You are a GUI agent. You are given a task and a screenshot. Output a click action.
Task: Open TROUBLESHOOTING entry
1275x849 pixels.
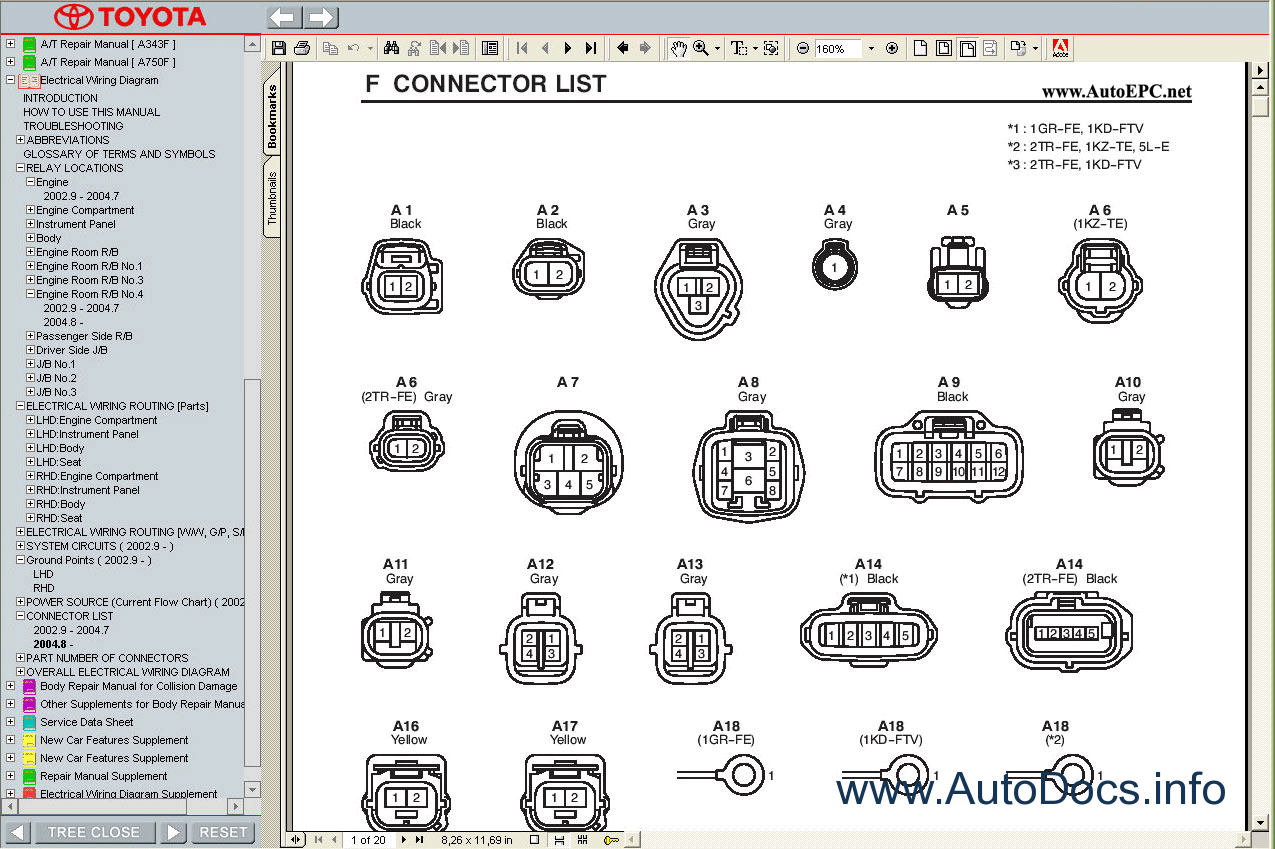pyautogui.click(x=73, y=126)
